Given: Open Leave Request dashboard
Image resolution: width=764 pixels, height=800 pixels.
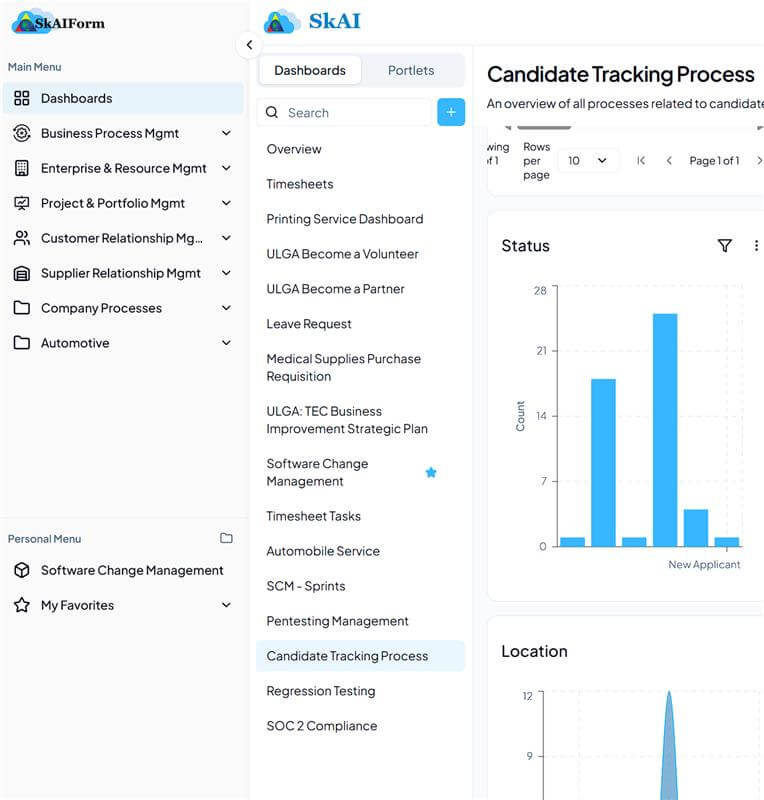Looking at the screenshot, I should [x=309, y=324].
